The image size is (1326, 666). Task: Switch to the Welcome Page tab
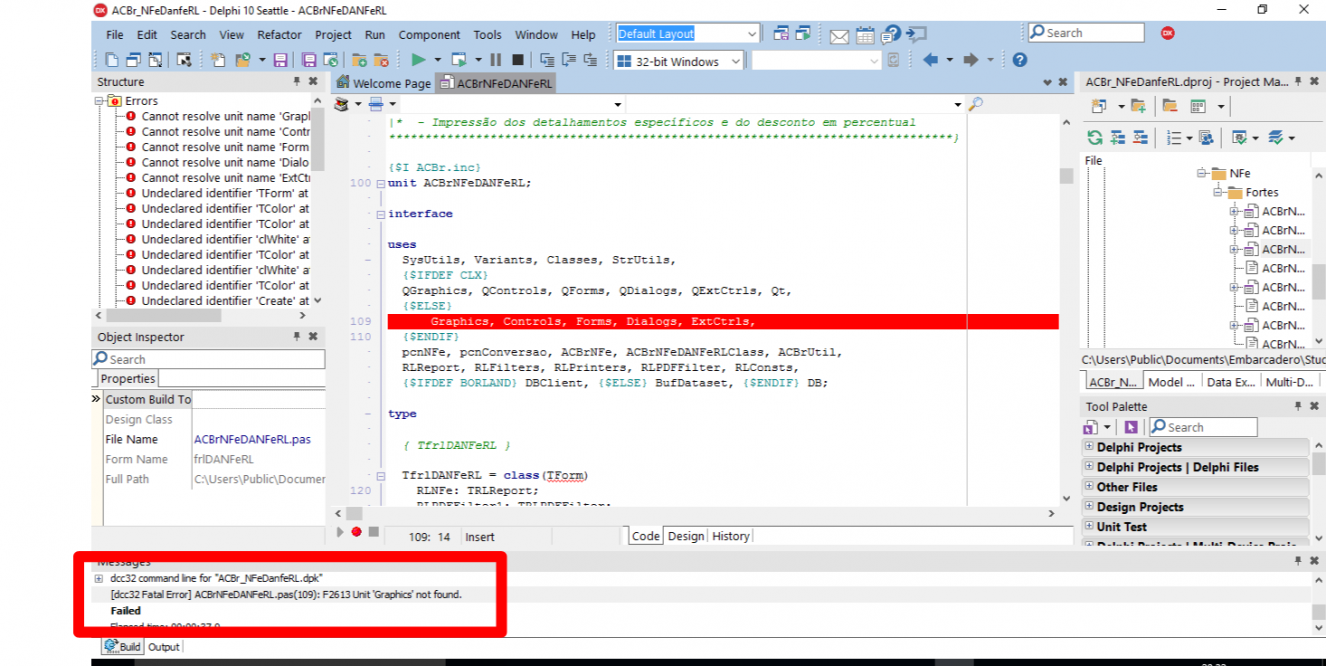coord(383,83)
